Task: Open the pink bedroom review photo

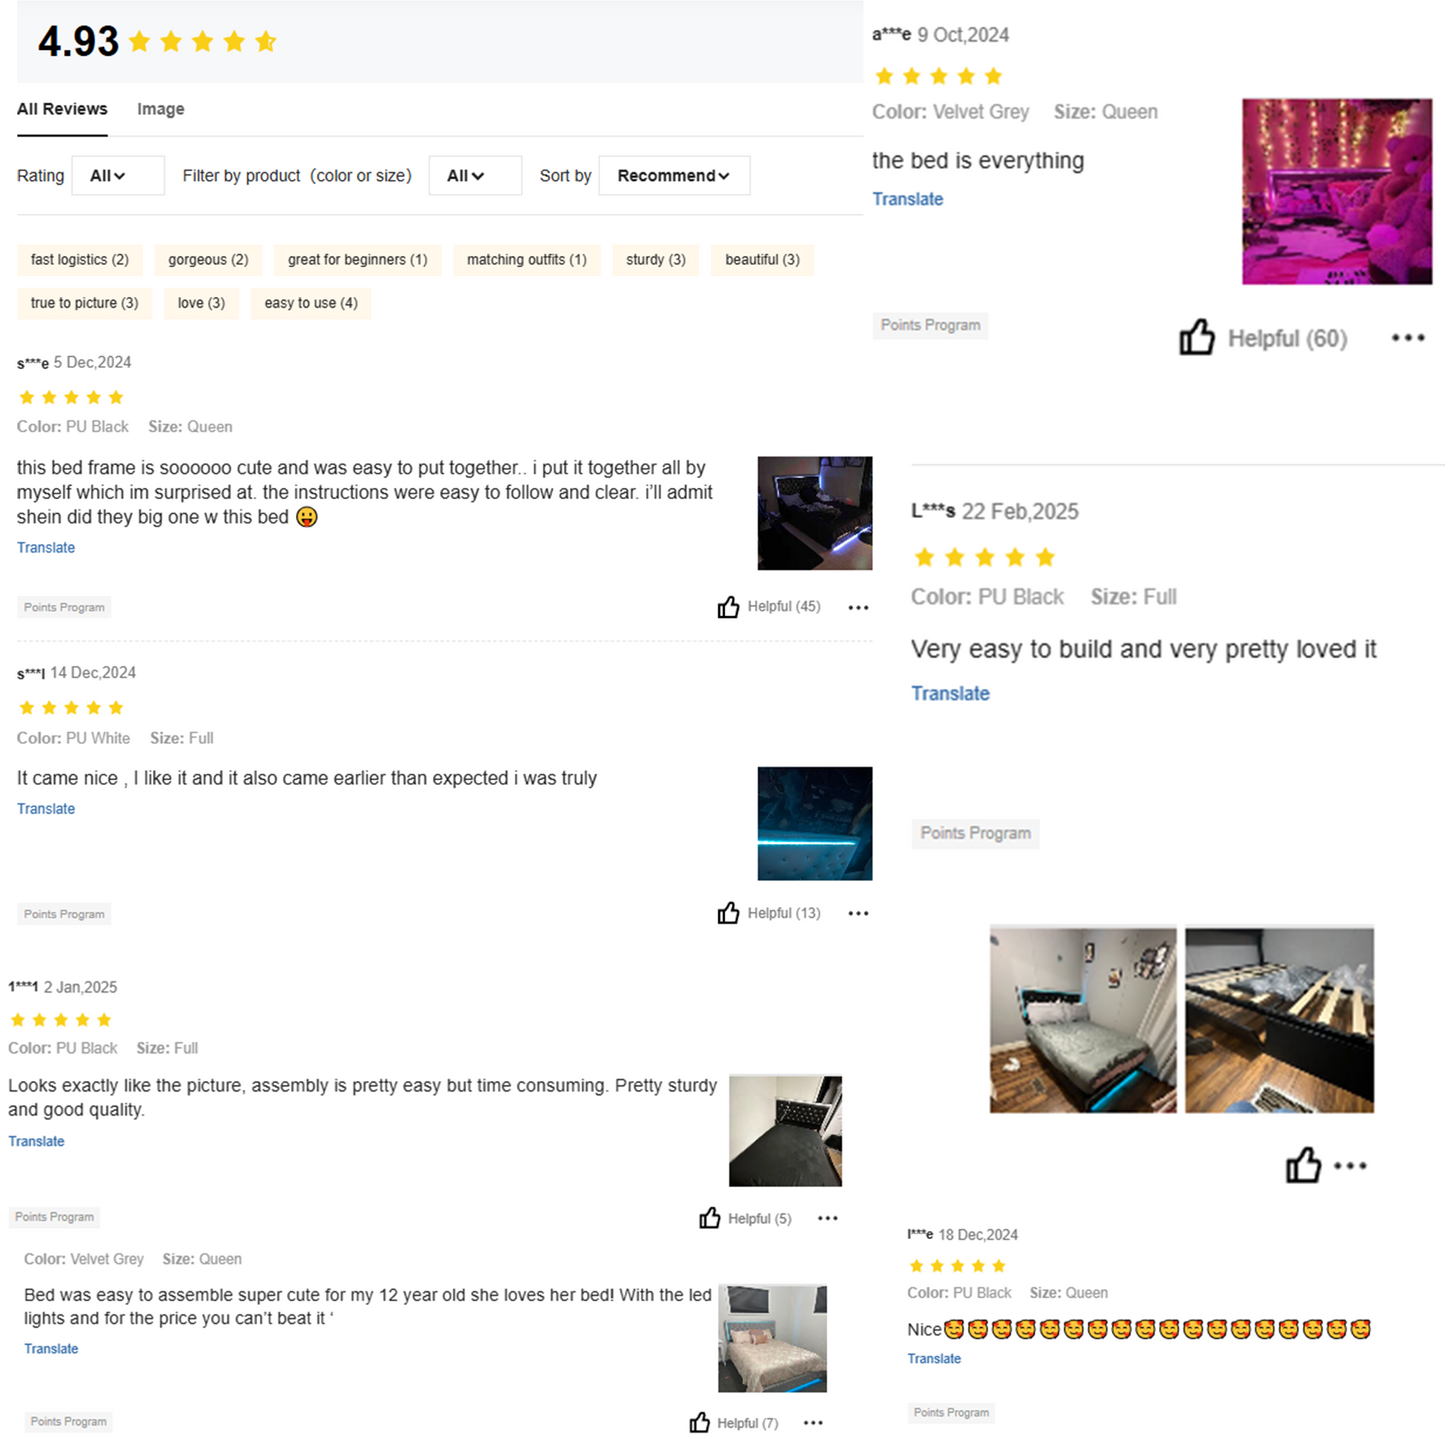Action: click(x=1337, y=191)
